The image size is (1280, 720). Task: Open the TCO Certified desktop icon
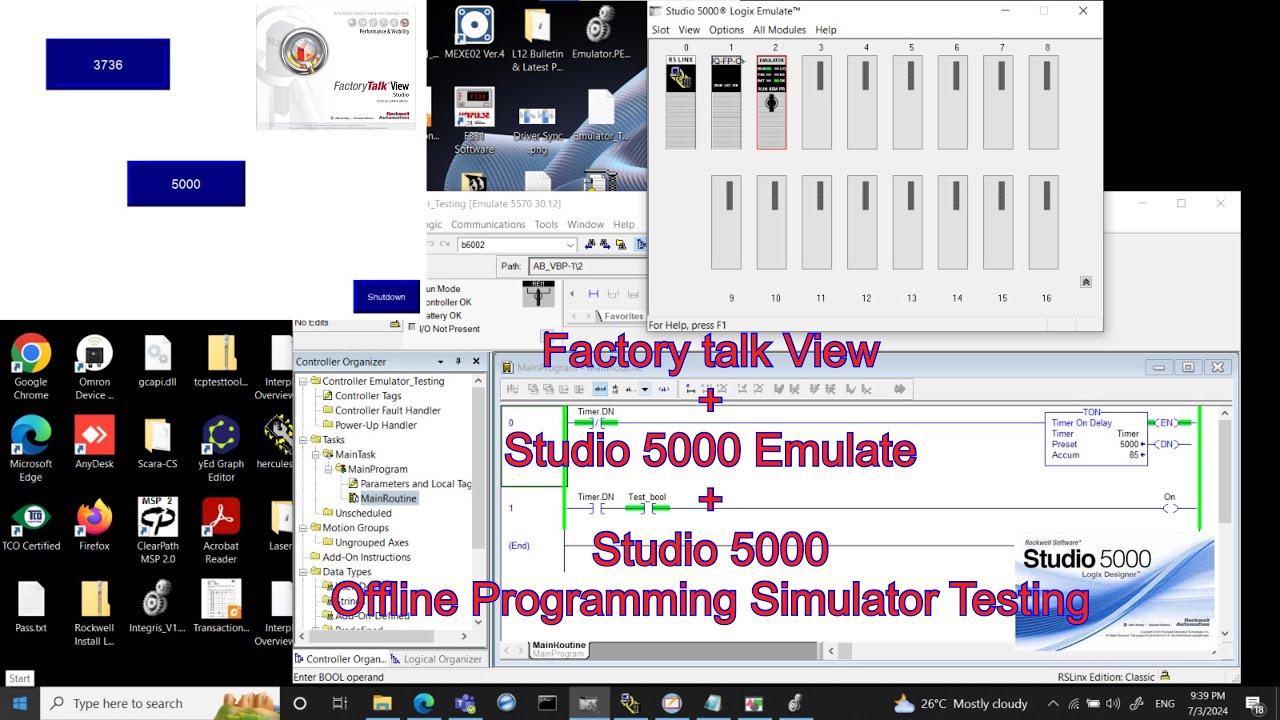[x=31, y=525]
